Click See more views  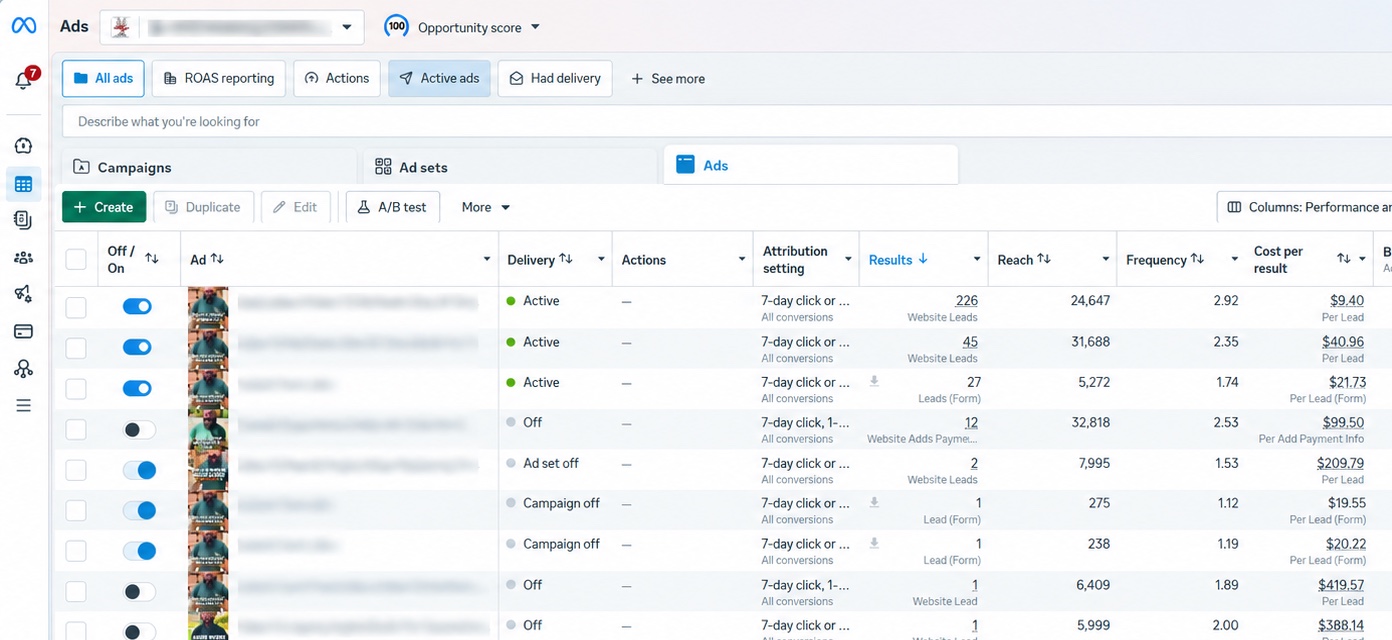coord(668,78)
